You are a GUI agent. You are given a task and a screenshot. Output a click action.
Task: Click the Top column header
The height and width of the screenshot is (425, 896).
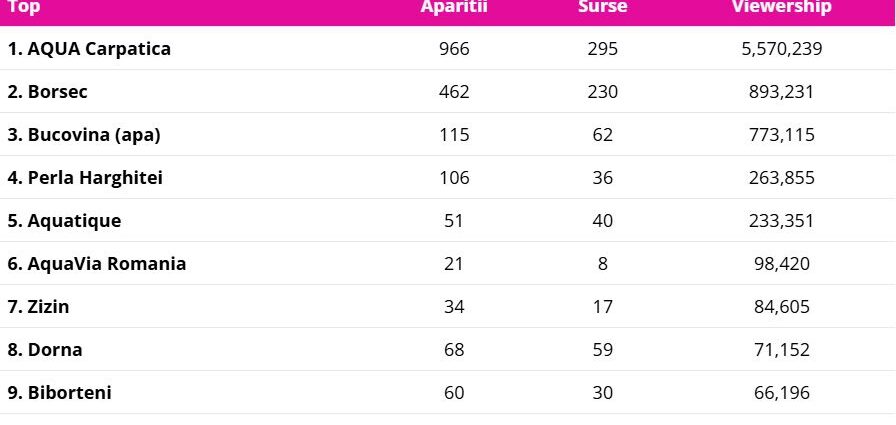click(x=24, y=8)
